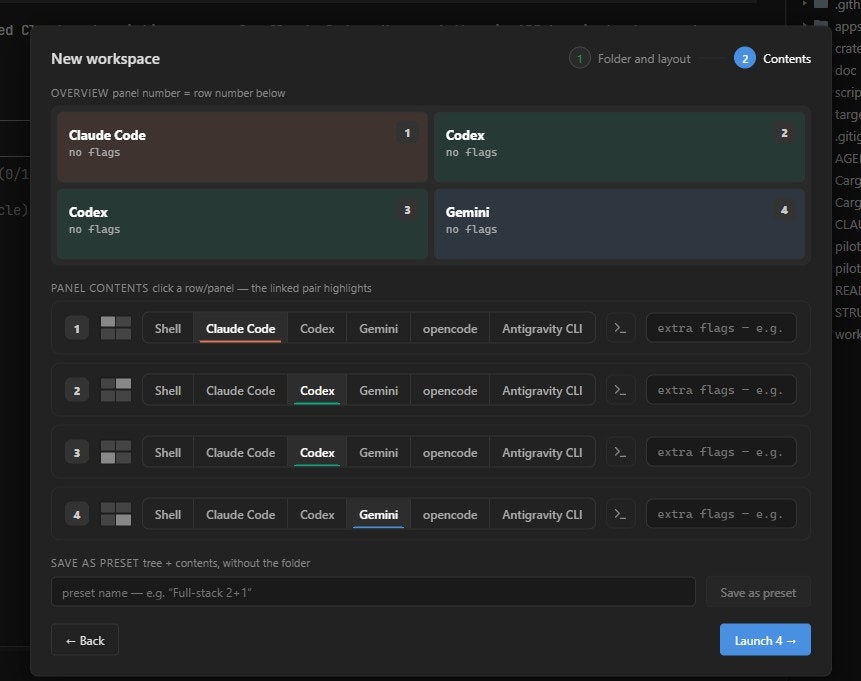Choose Codex in row 1
The height and width of the screenshot is (681, 861).
point(317,328)
